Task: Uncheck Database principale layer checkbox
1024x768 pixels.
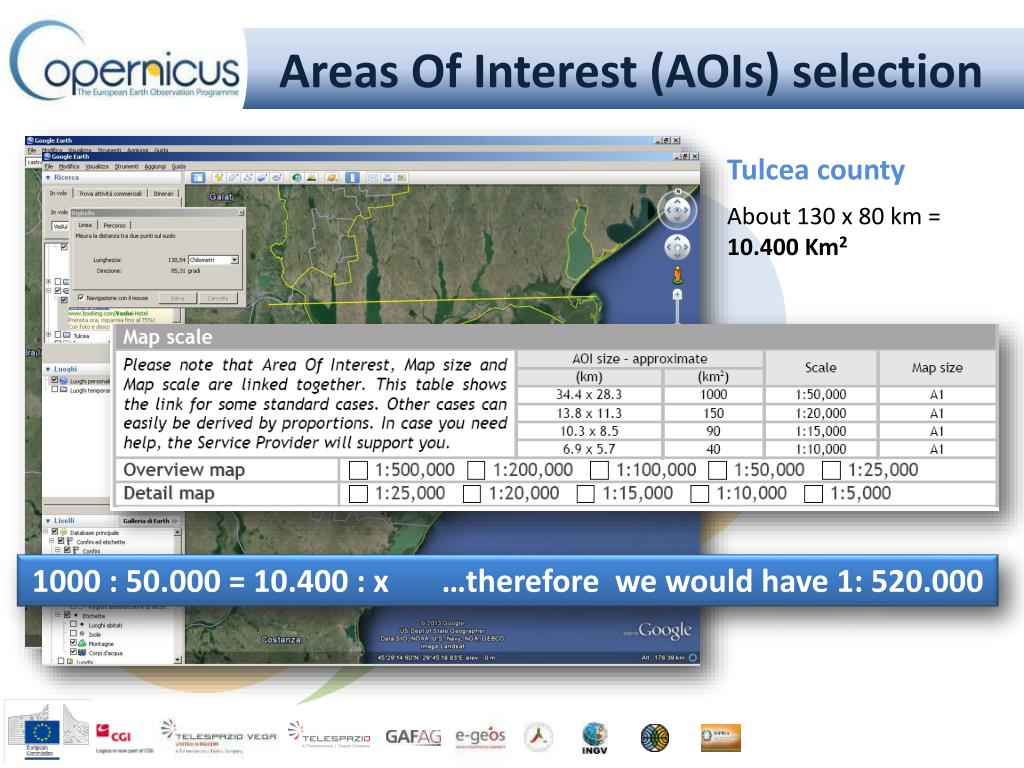Action: (x=55, y=532)
